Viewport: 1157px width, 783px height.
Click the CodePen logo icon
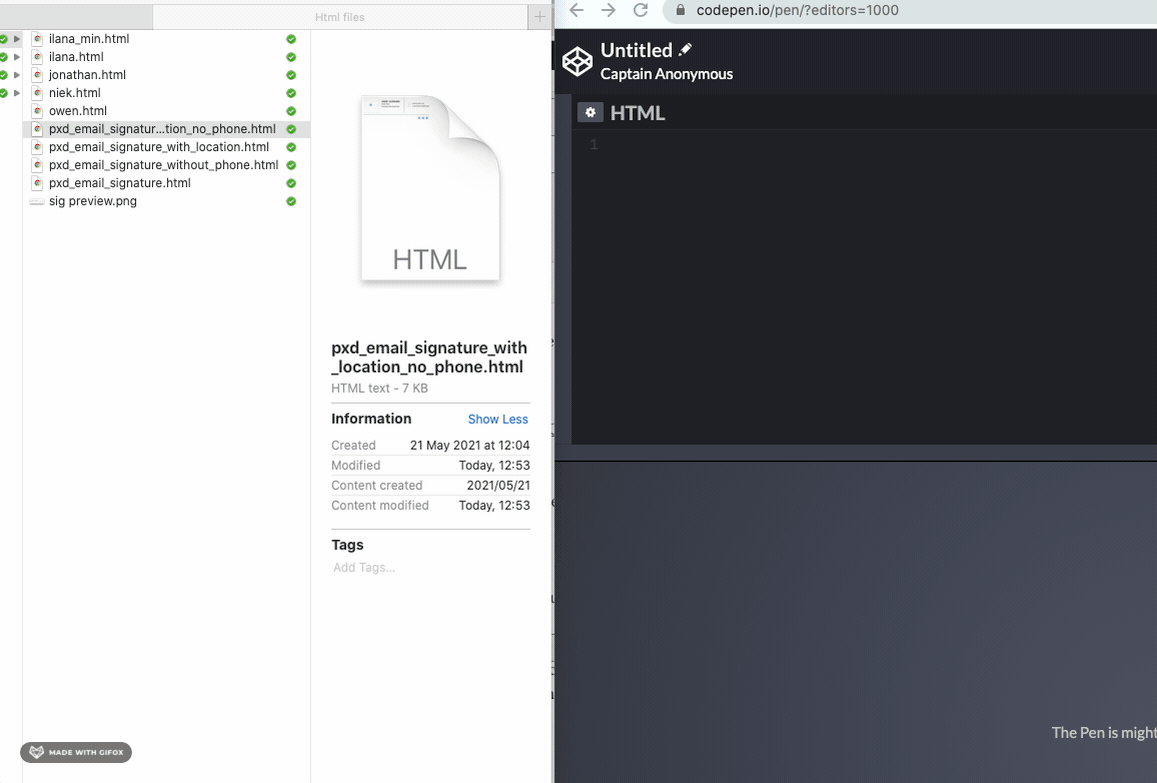577,62
